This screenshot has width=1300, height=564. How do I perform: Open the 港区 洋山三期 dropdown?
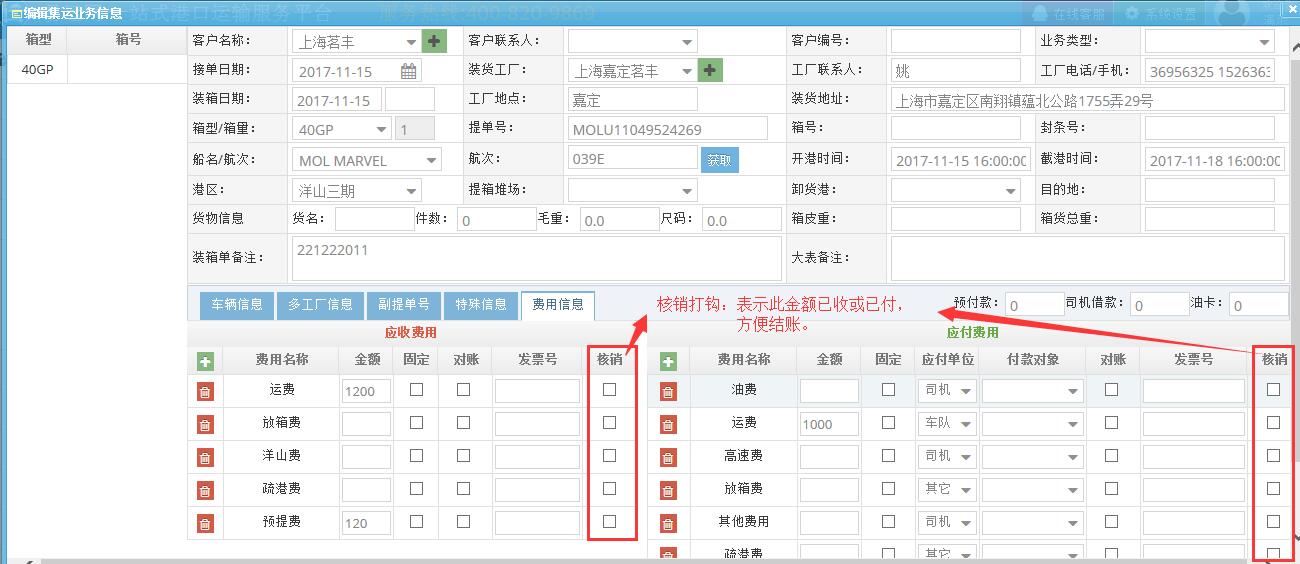[411, 191]
